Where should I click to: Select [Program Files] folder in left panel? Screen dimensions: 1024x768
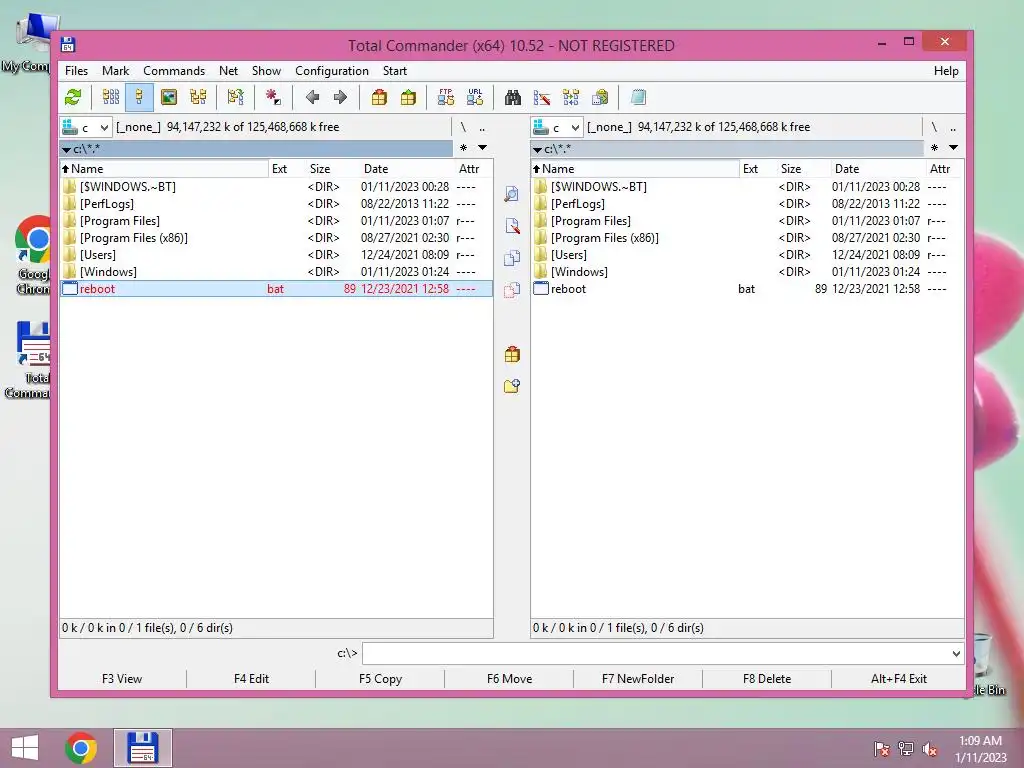276,221
